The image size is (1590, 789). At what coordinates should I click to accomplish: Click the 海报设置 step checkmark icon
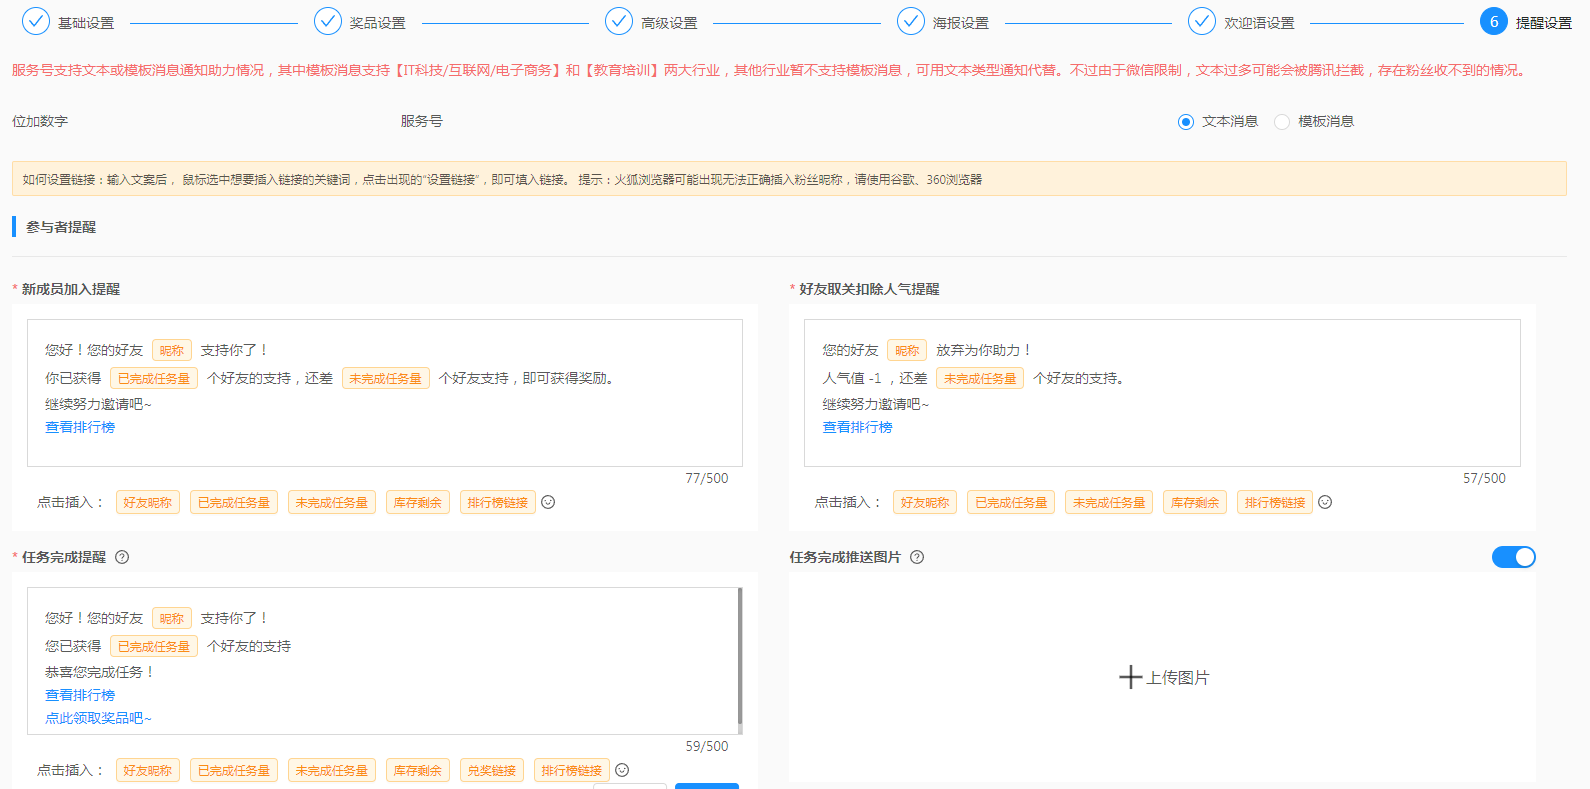point(911,21)
